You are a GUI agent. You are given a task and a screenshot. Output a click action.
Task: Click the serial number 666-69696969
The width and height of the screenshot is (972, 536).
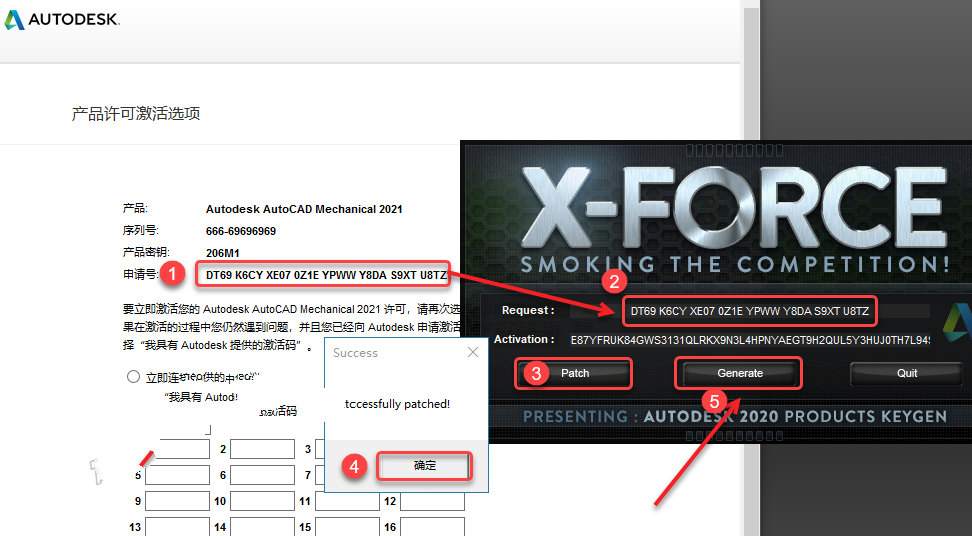tap(241, 231)
